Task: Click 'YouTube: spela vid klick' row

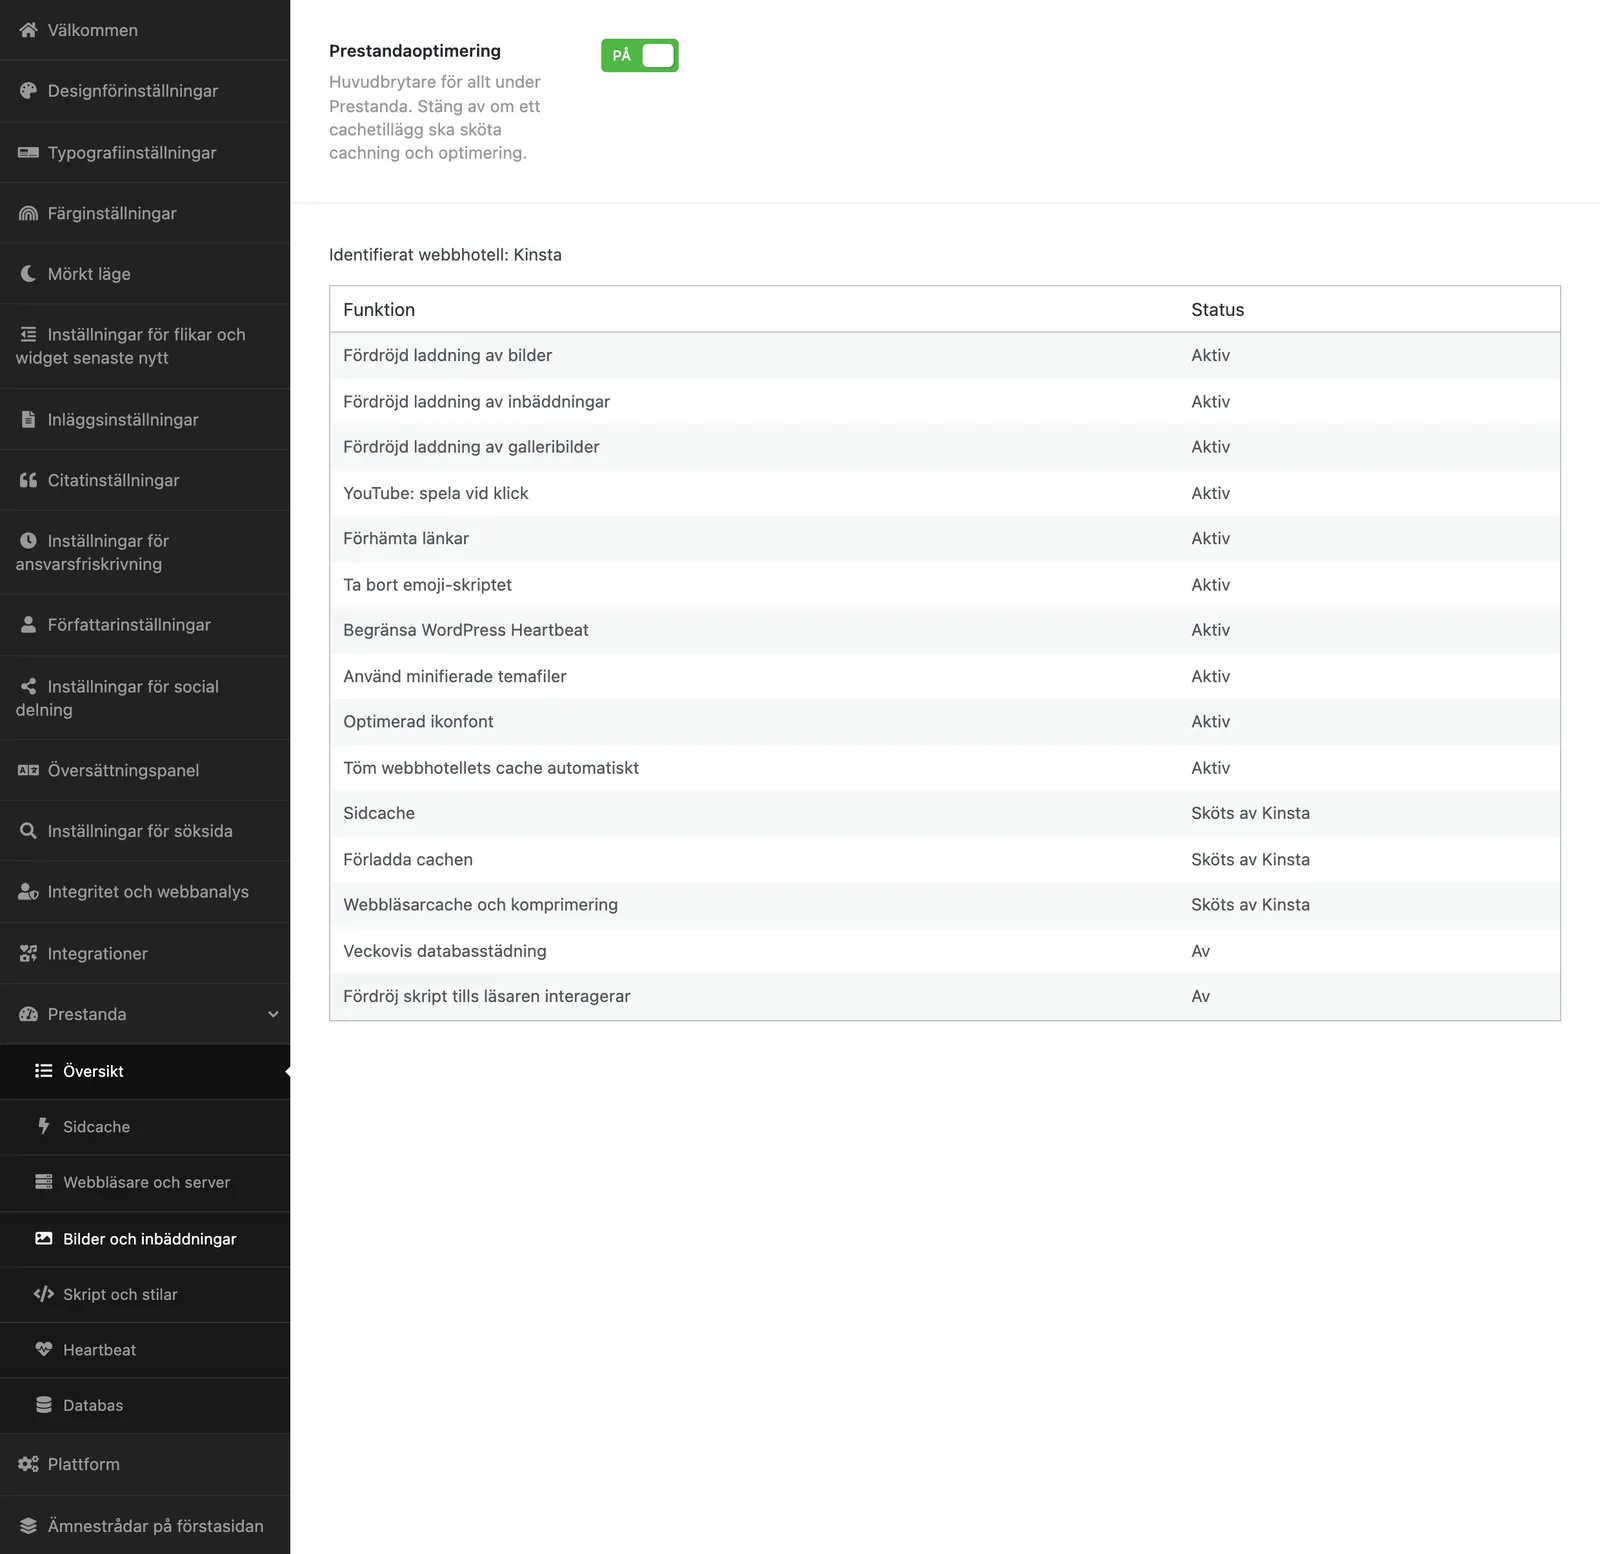Action: (945, 493)
